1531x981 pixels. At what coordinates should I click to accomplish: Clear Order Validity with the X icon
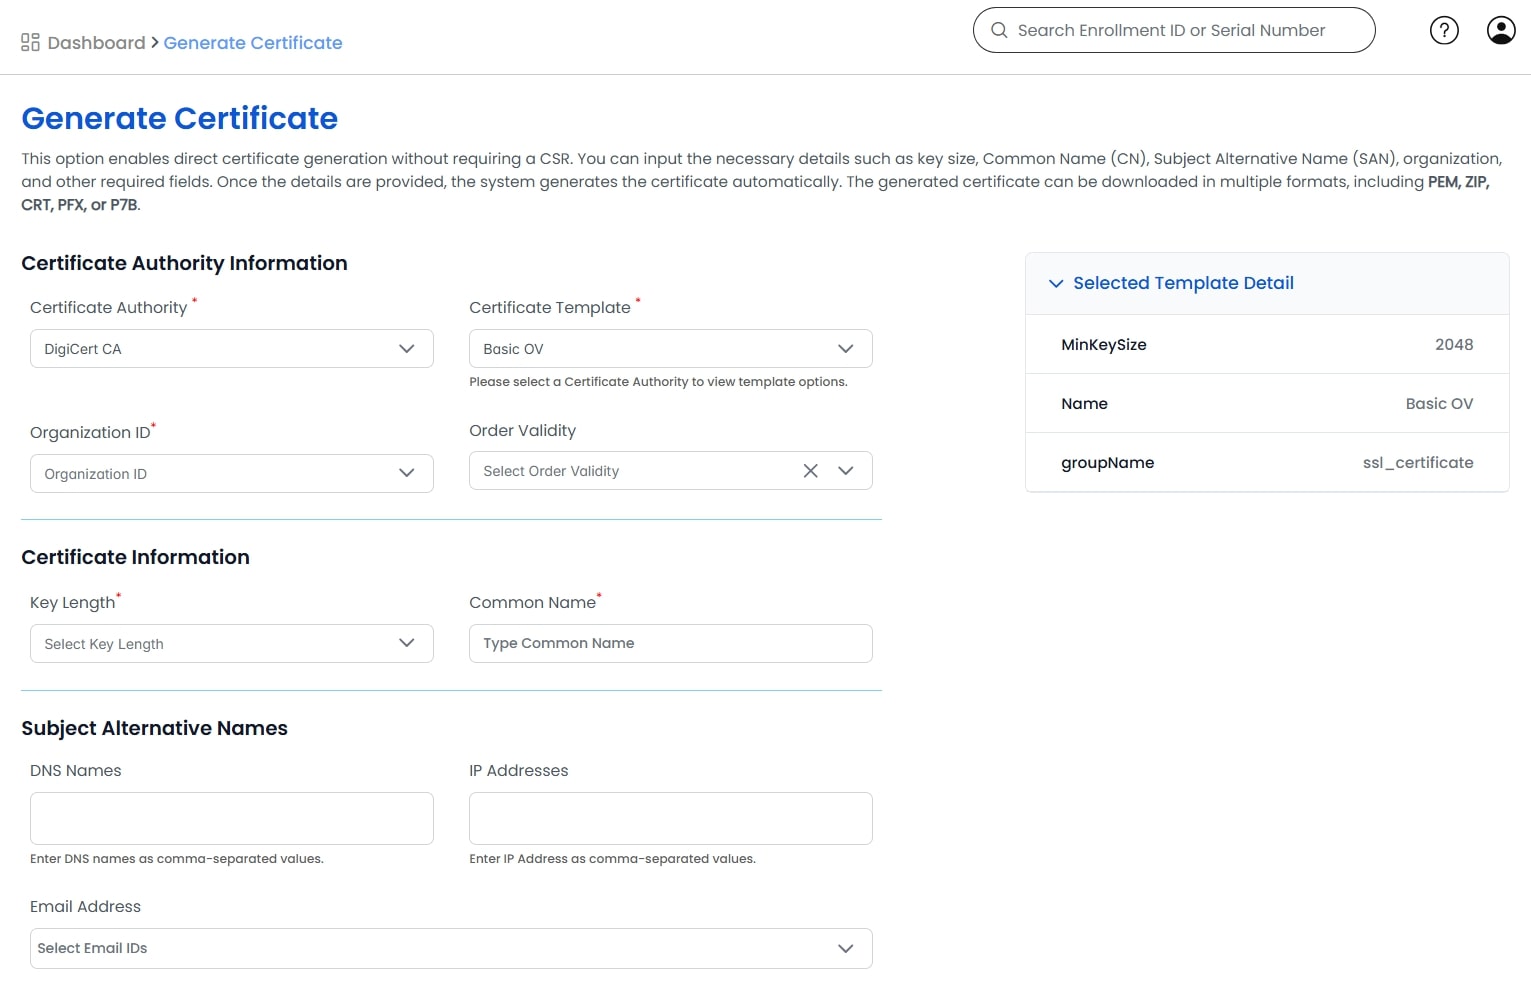810,471
